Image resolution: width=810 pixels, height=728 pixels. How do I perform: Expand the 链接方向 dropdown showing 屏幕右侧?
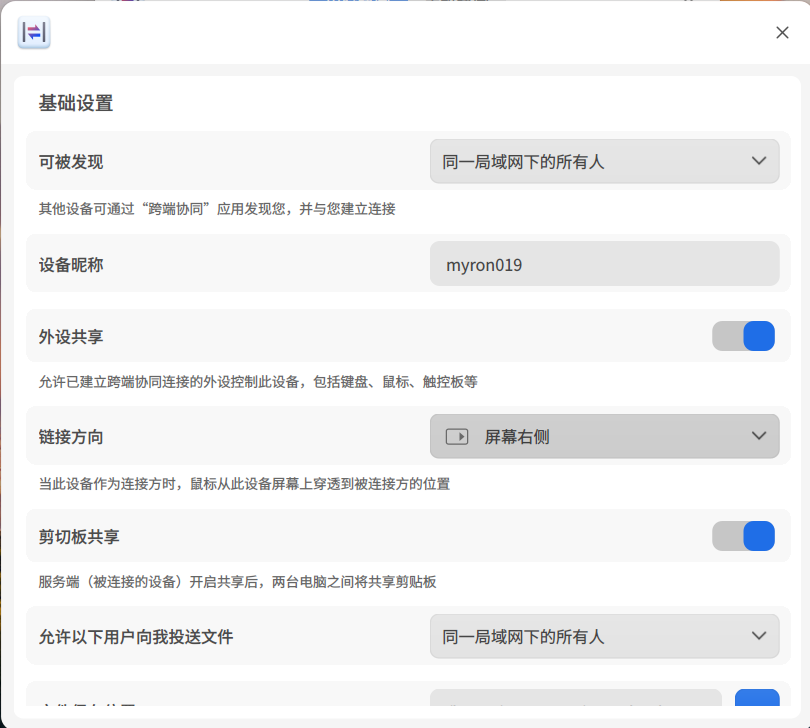(x=604, y=436)
